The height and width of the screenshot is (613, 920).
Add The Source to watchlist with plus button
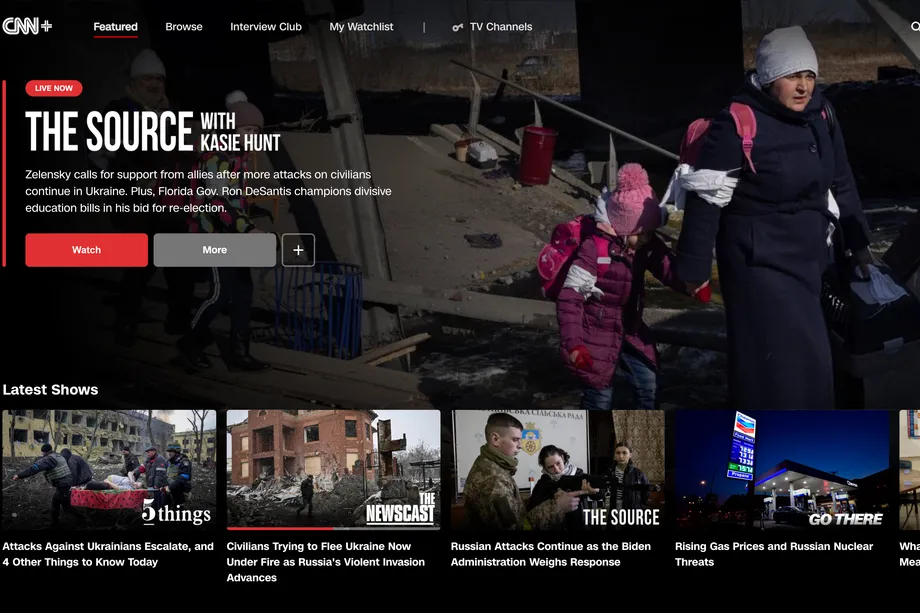tap(298, 250)
